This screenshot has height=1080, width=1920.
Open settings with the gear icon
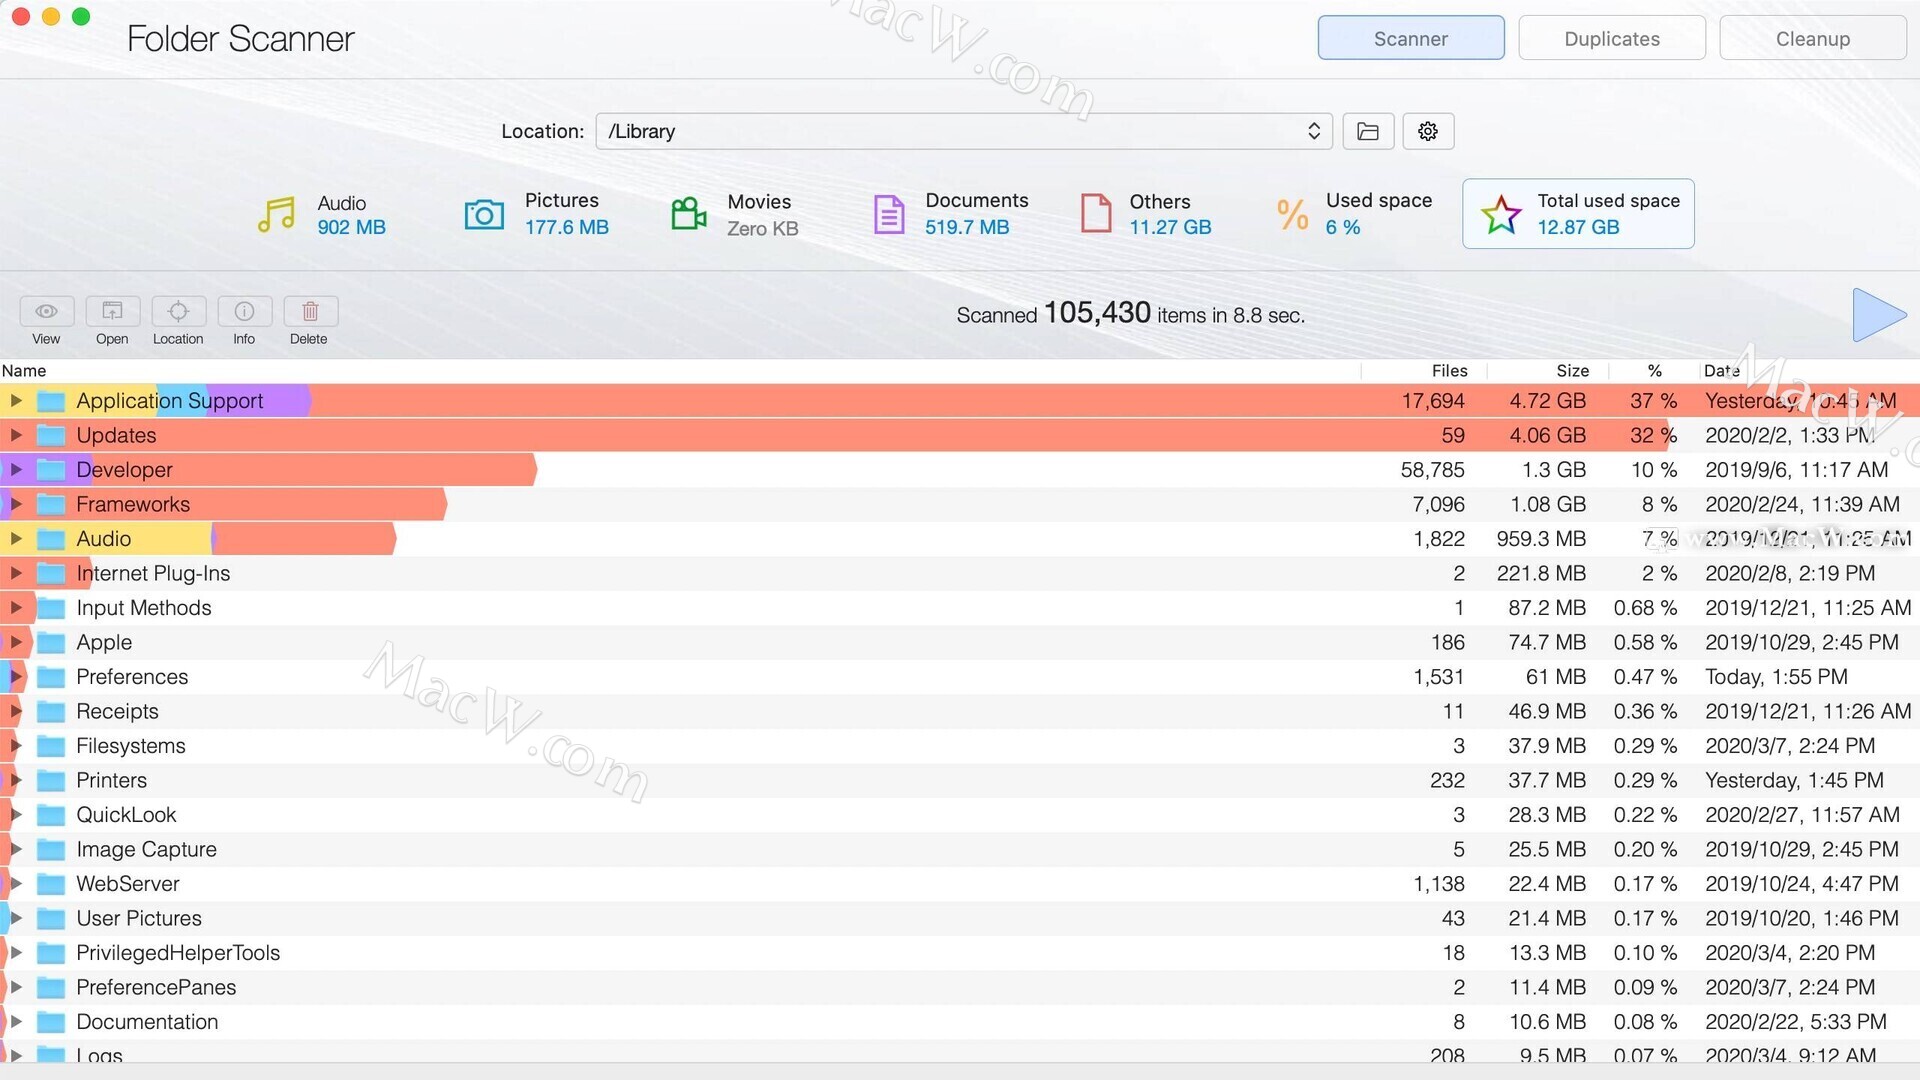pos(1428,131)
